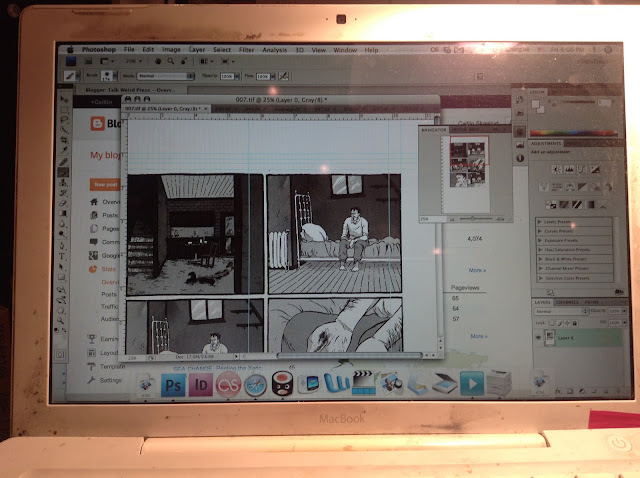Select the Zoom tool in the toolbox
This screenshot has height=478, width=640.
(x=61, y=321)
